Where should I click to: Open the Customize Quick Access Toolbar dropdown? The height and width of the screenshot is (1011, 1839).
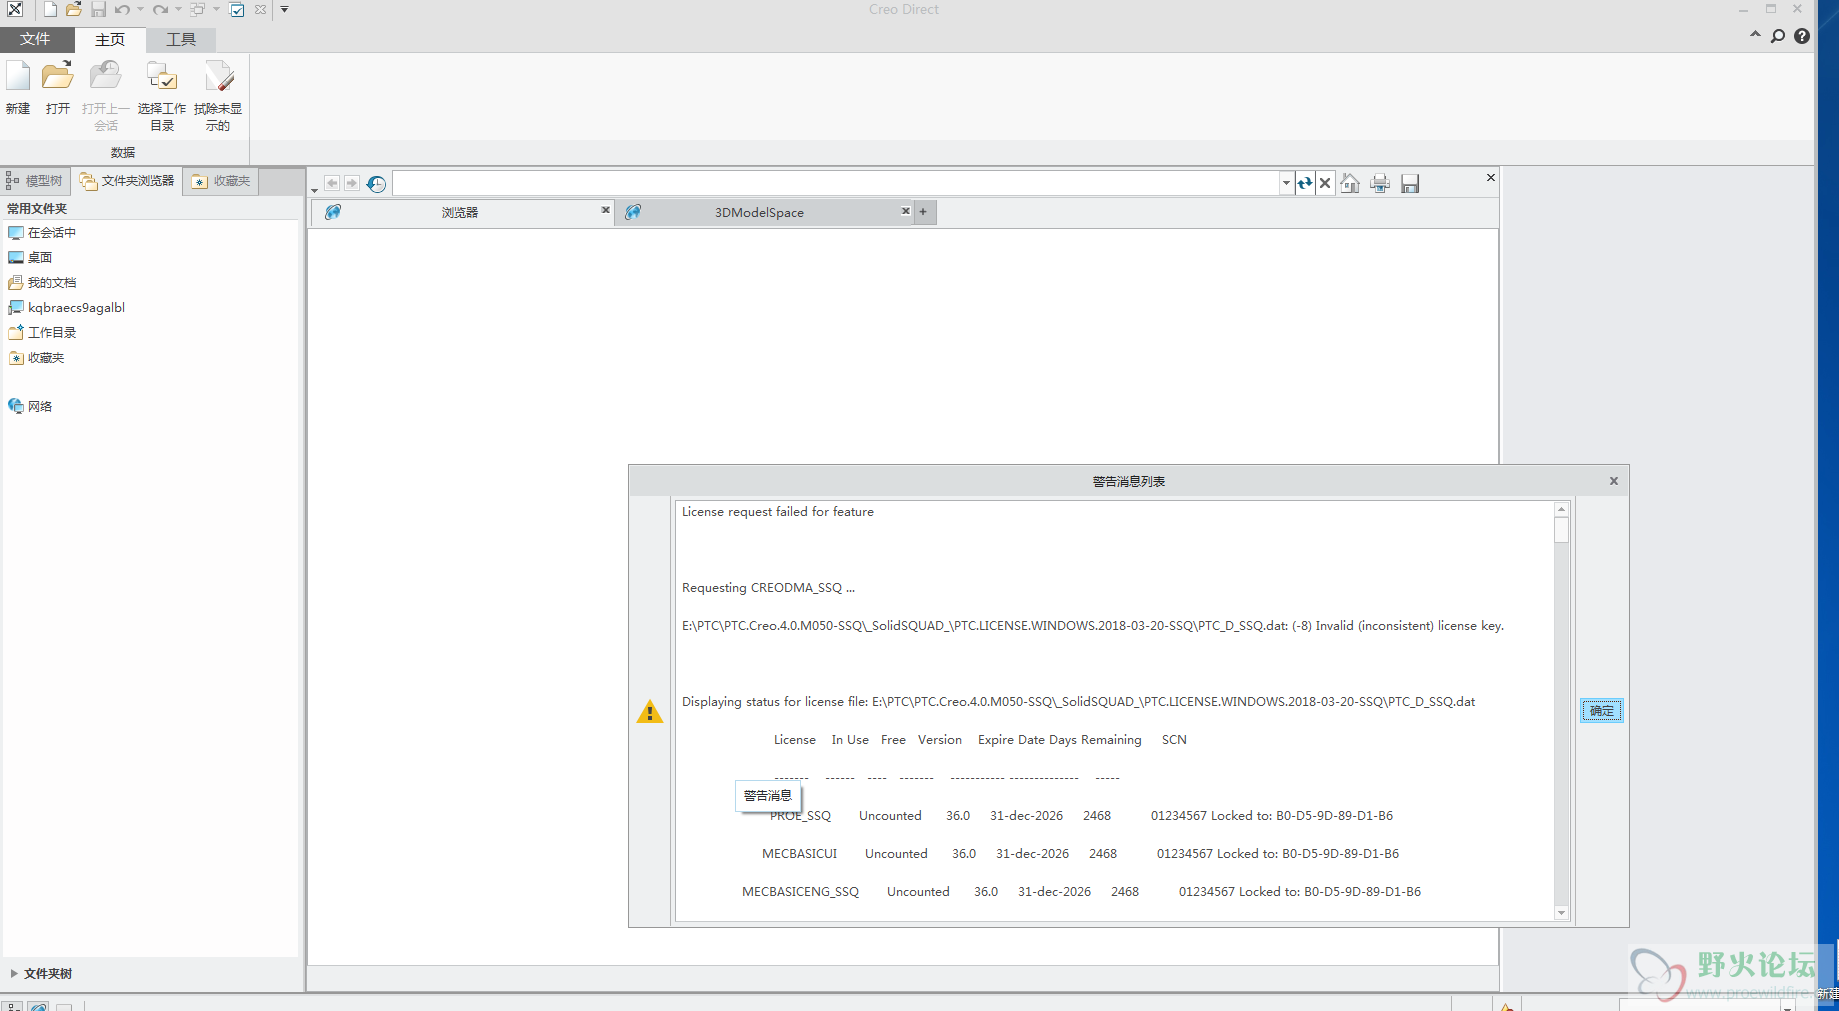284,10
